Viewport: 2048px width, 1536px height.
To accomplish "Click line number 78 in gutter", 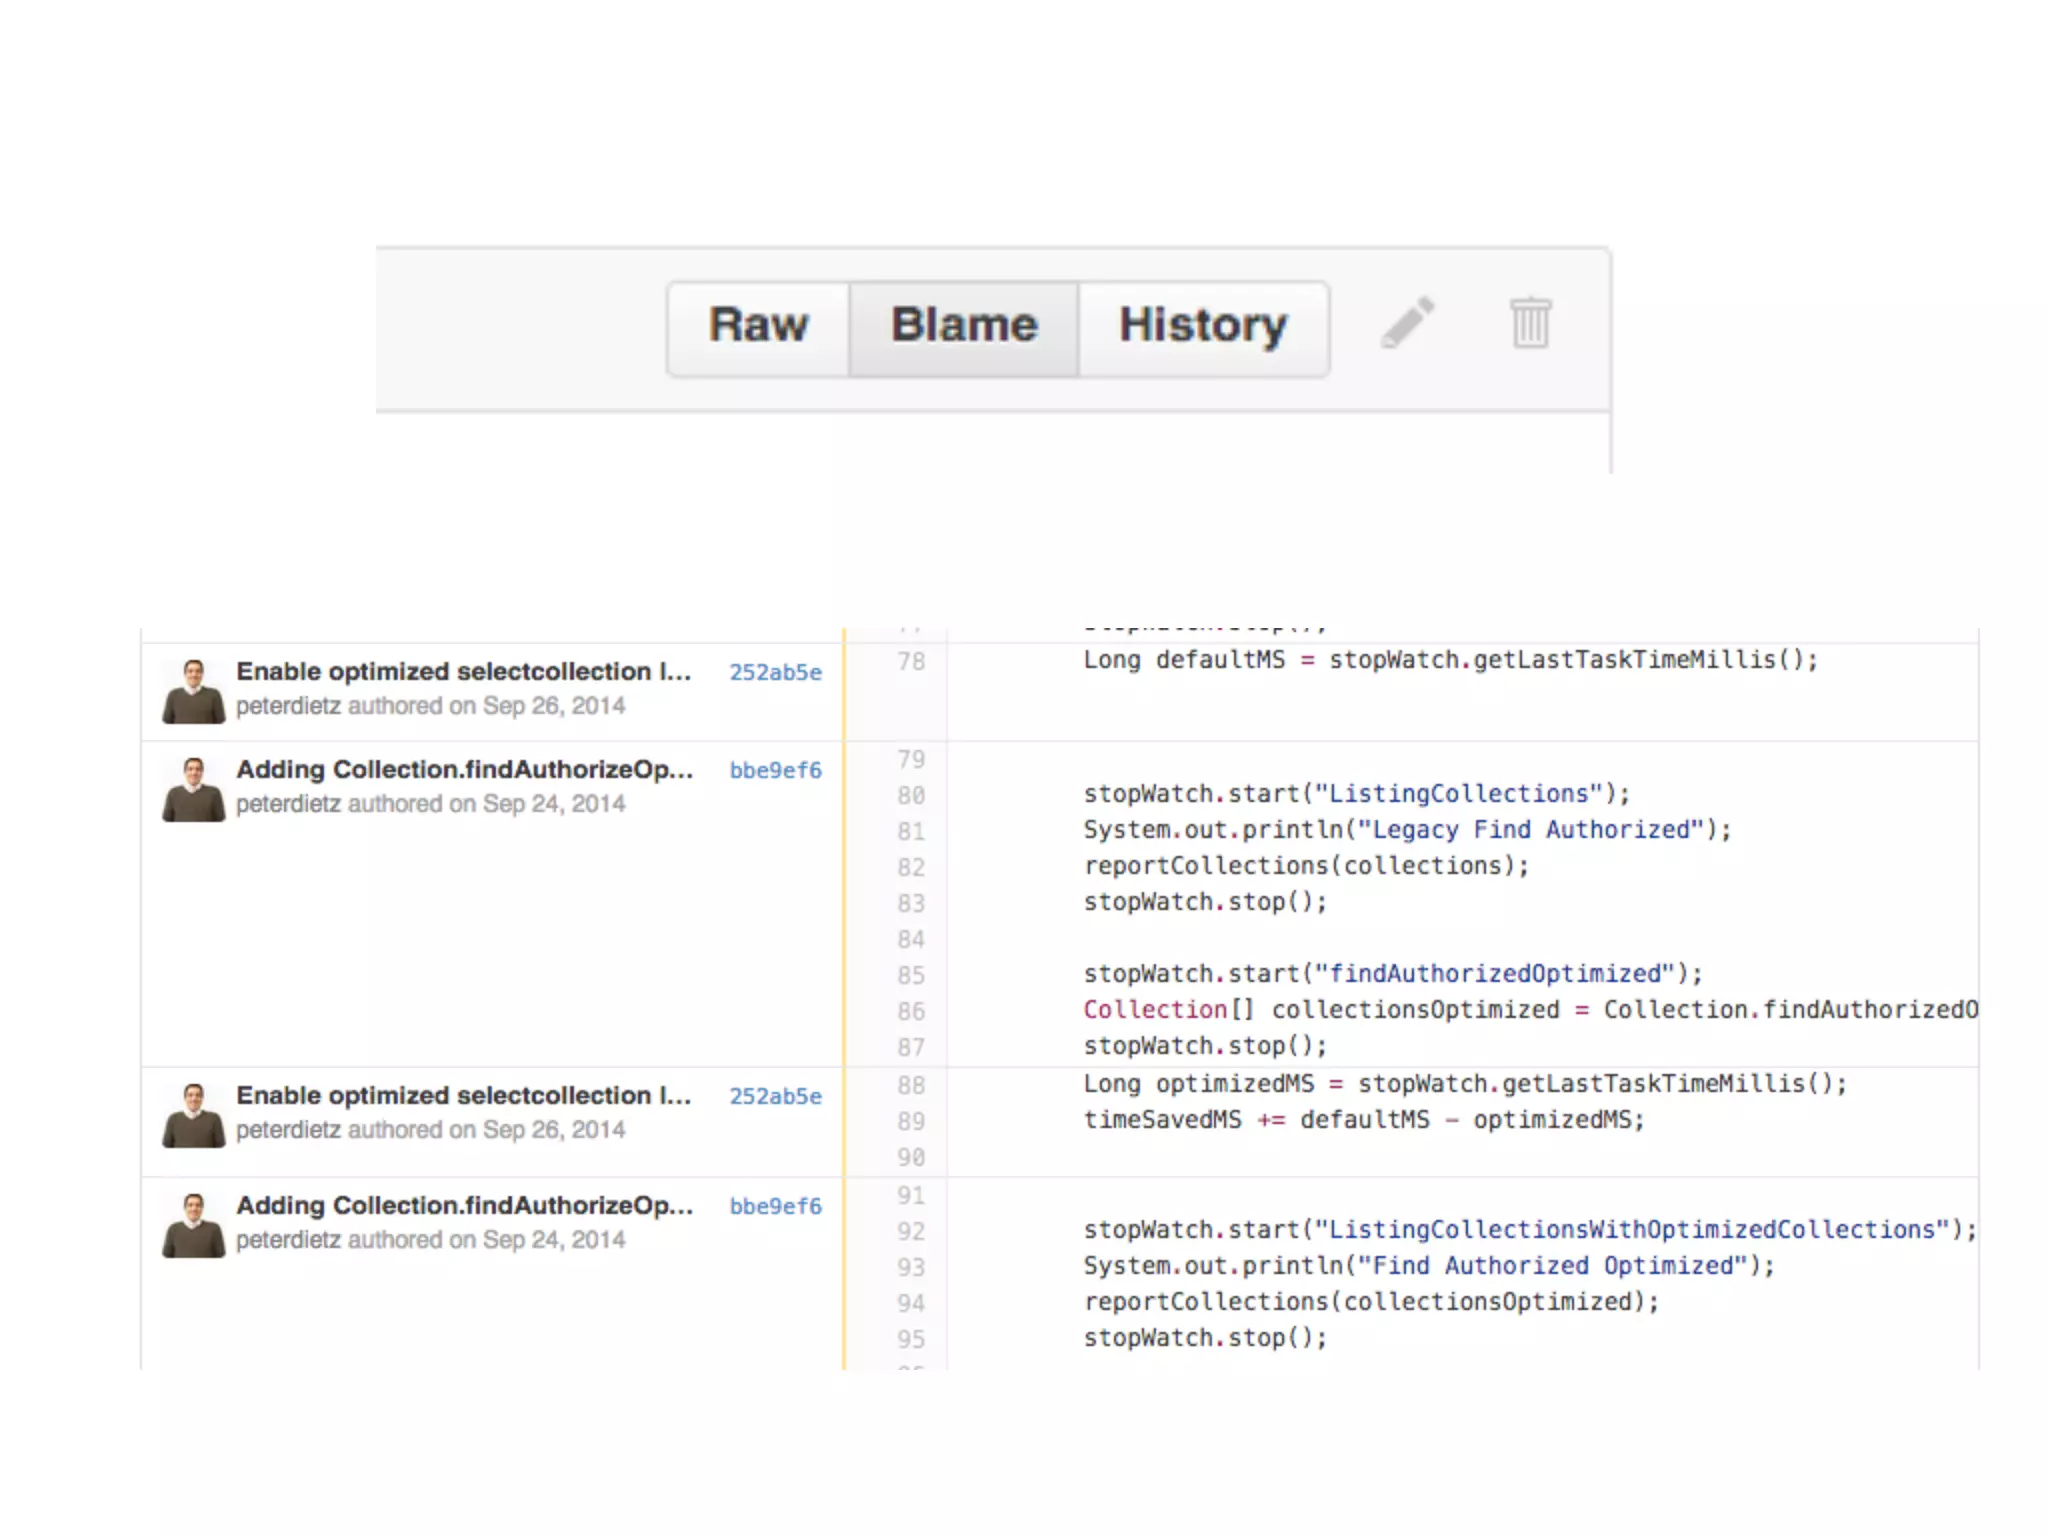I will coord(910,661).
